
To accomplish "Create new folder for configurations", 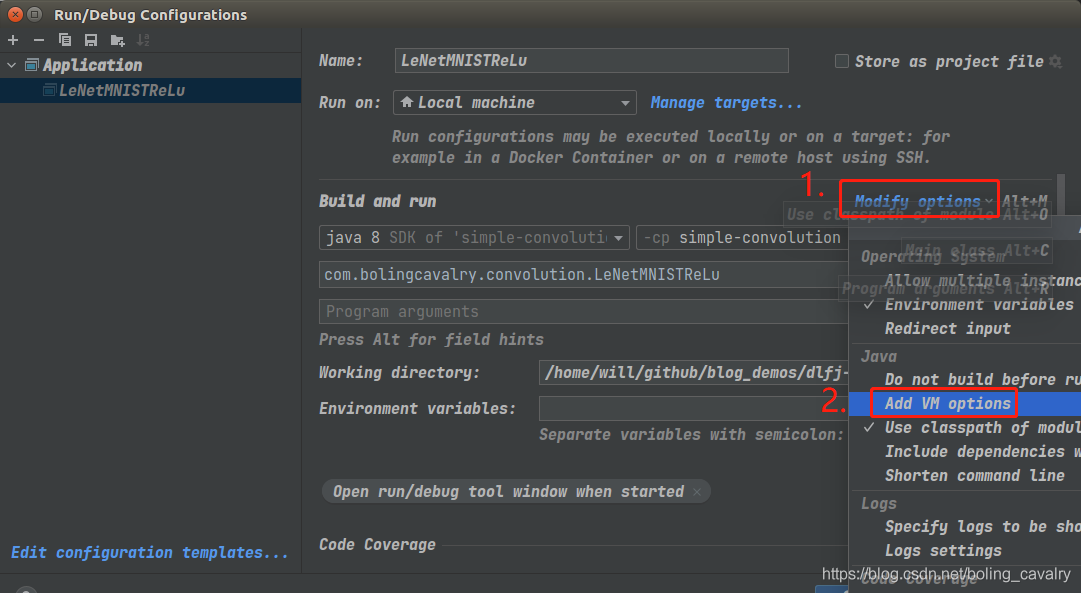I will pyautogui.click(x=118, y=40).
